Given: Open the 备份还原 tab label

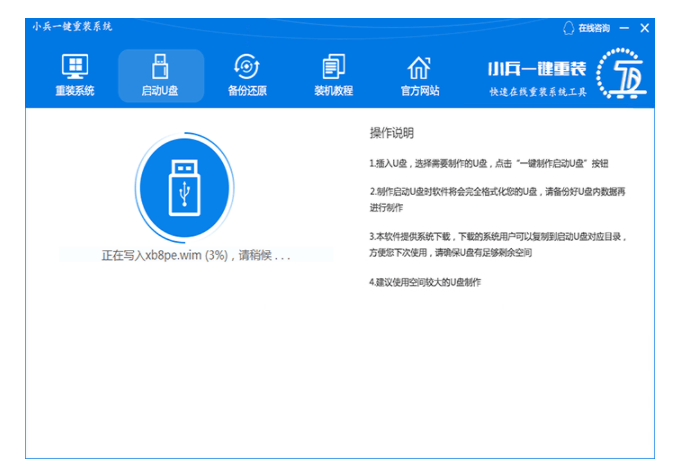Looking at the screenshot, I should pyautogui.click(x=246, y=91).
